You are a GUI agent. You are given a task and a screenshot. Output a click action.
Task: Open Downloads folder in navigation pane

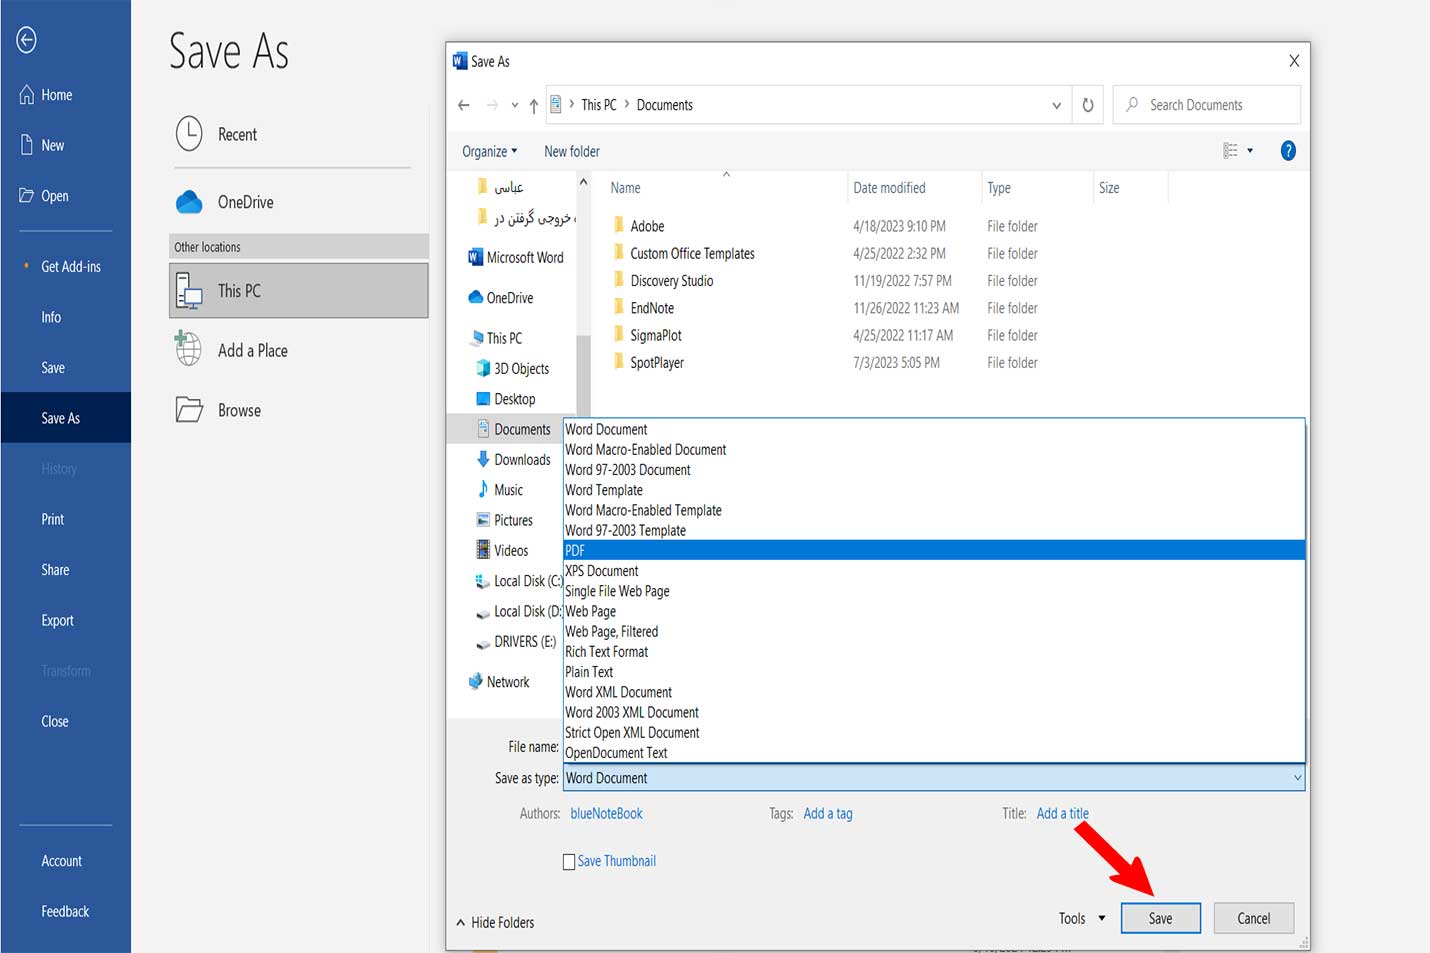pyautogui.click(x=514, y=459)
